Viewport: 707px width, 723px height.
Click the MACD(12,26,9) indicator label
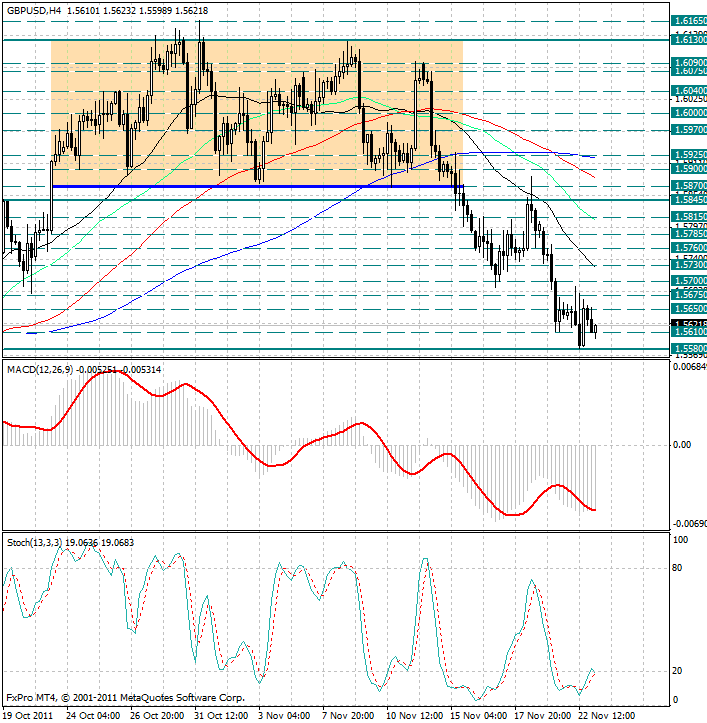tap(40, 370)
